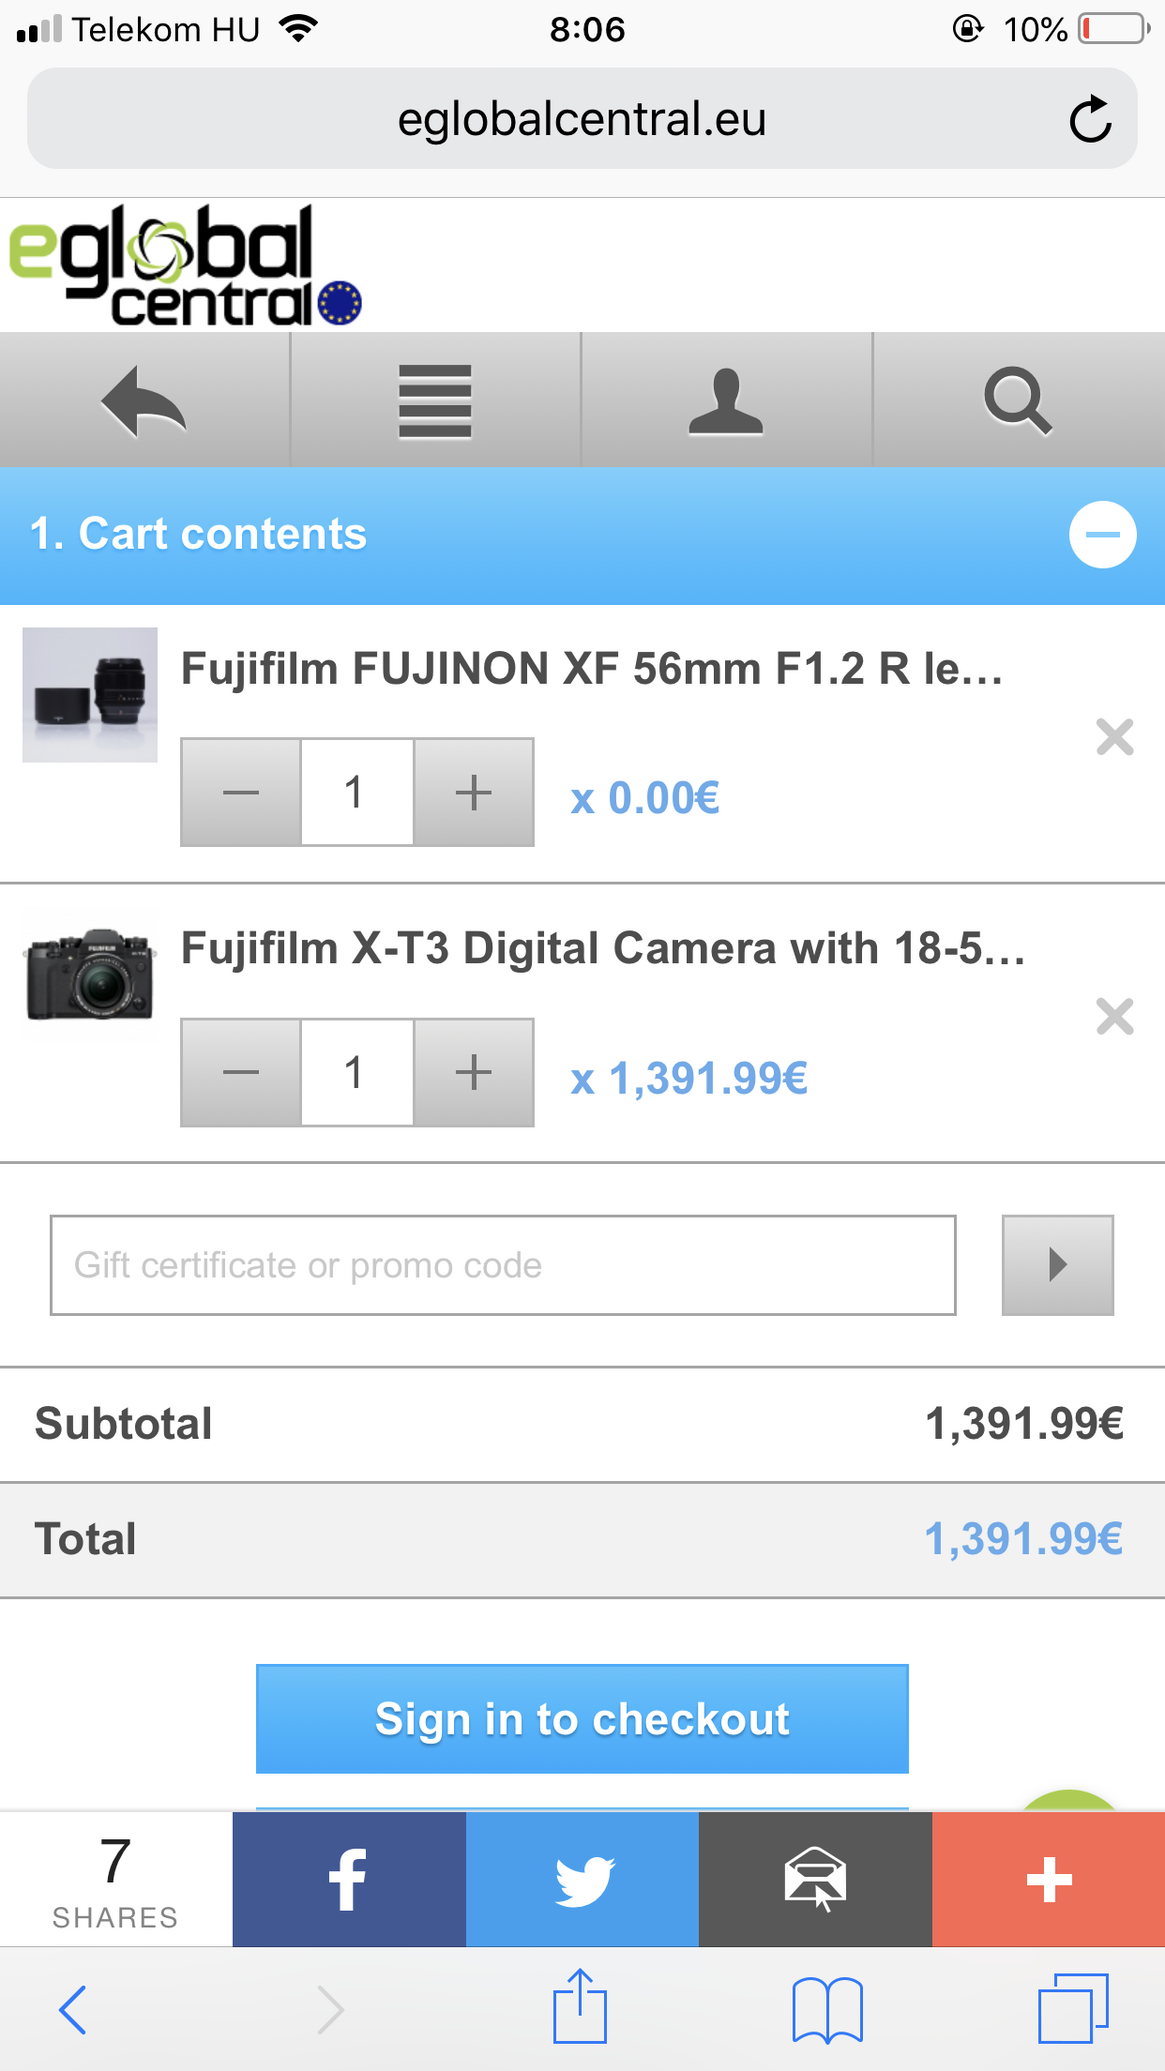Open the user account icon

[x=726, y=401]
